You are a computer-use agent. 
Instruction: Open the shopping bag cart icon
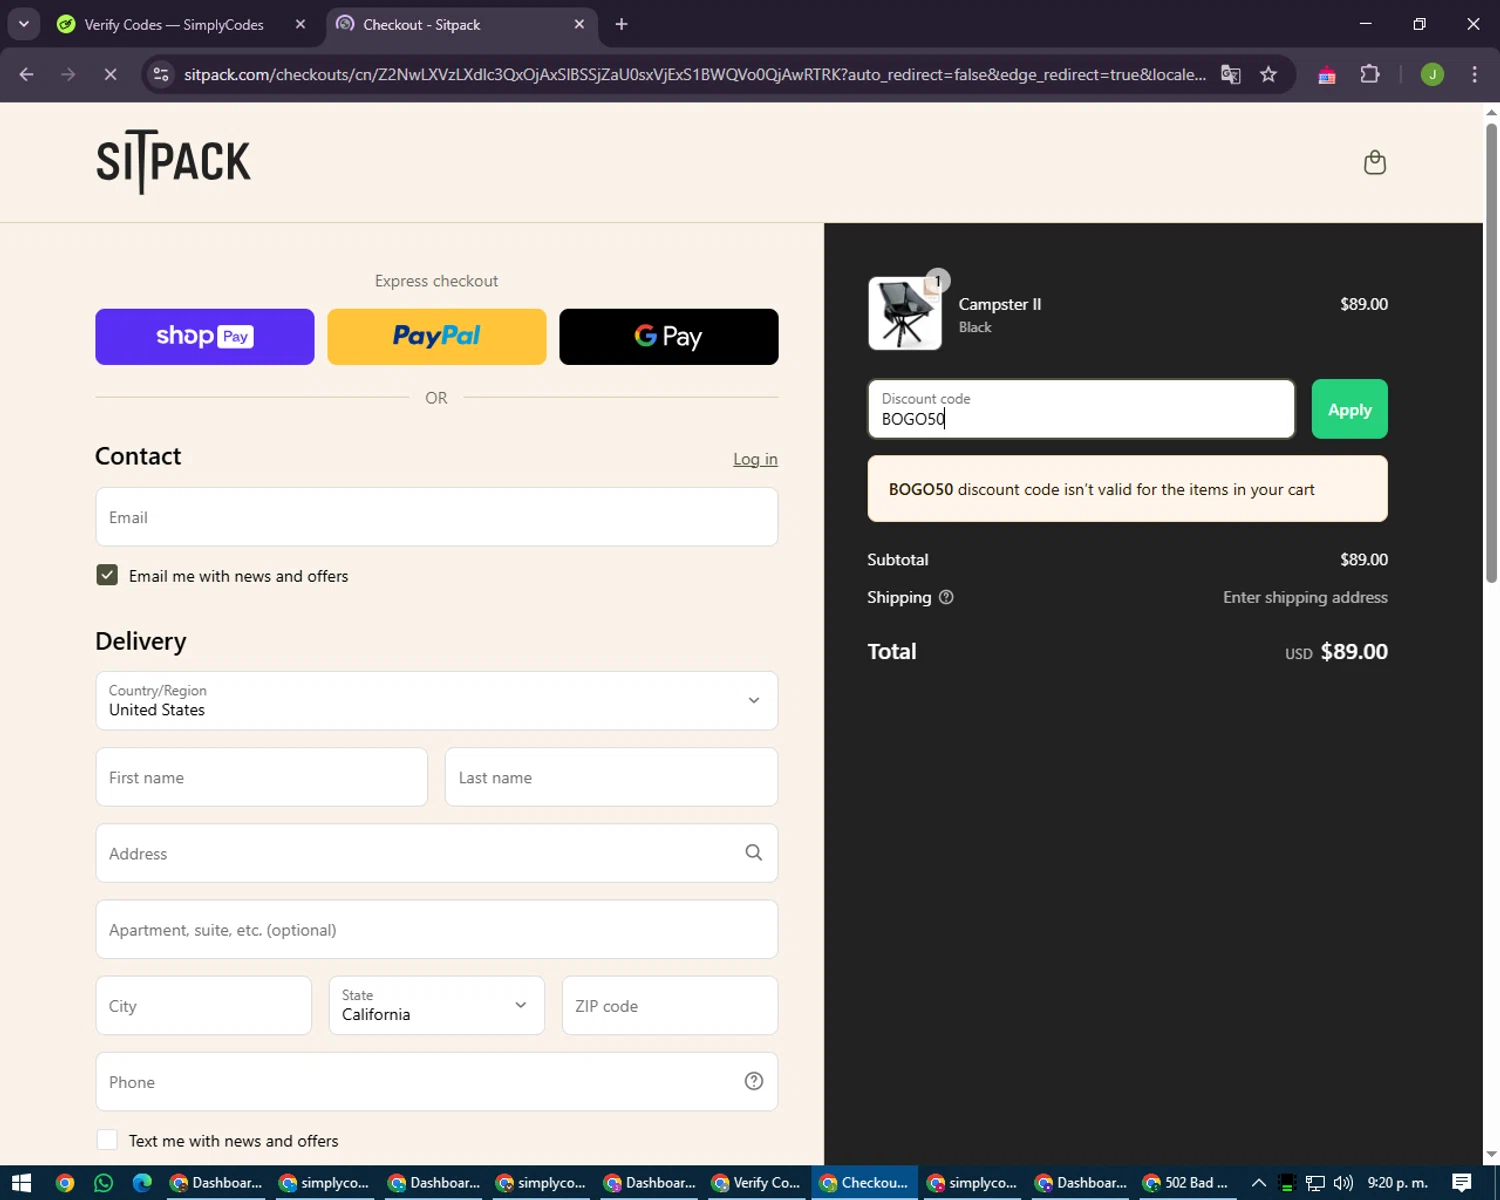click(1375, 162)
